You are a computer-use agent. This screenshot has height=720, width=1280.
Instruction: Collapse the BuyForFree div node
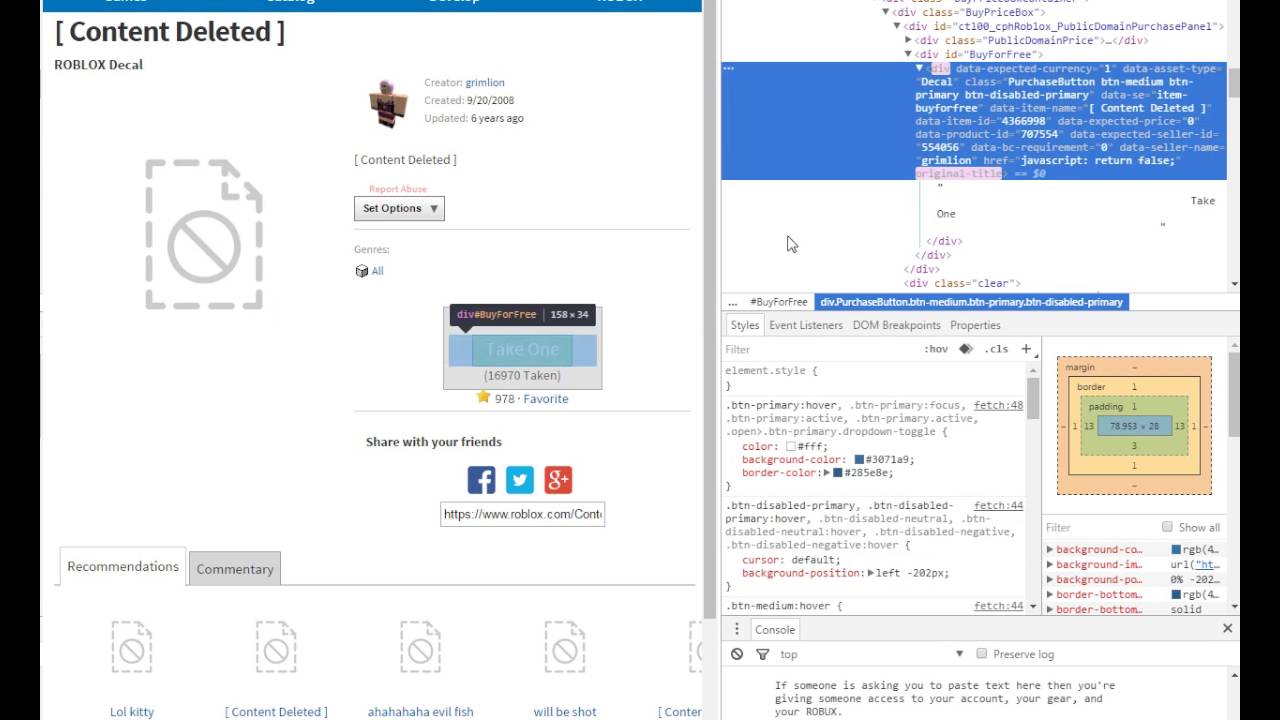[x=909, y=54]
